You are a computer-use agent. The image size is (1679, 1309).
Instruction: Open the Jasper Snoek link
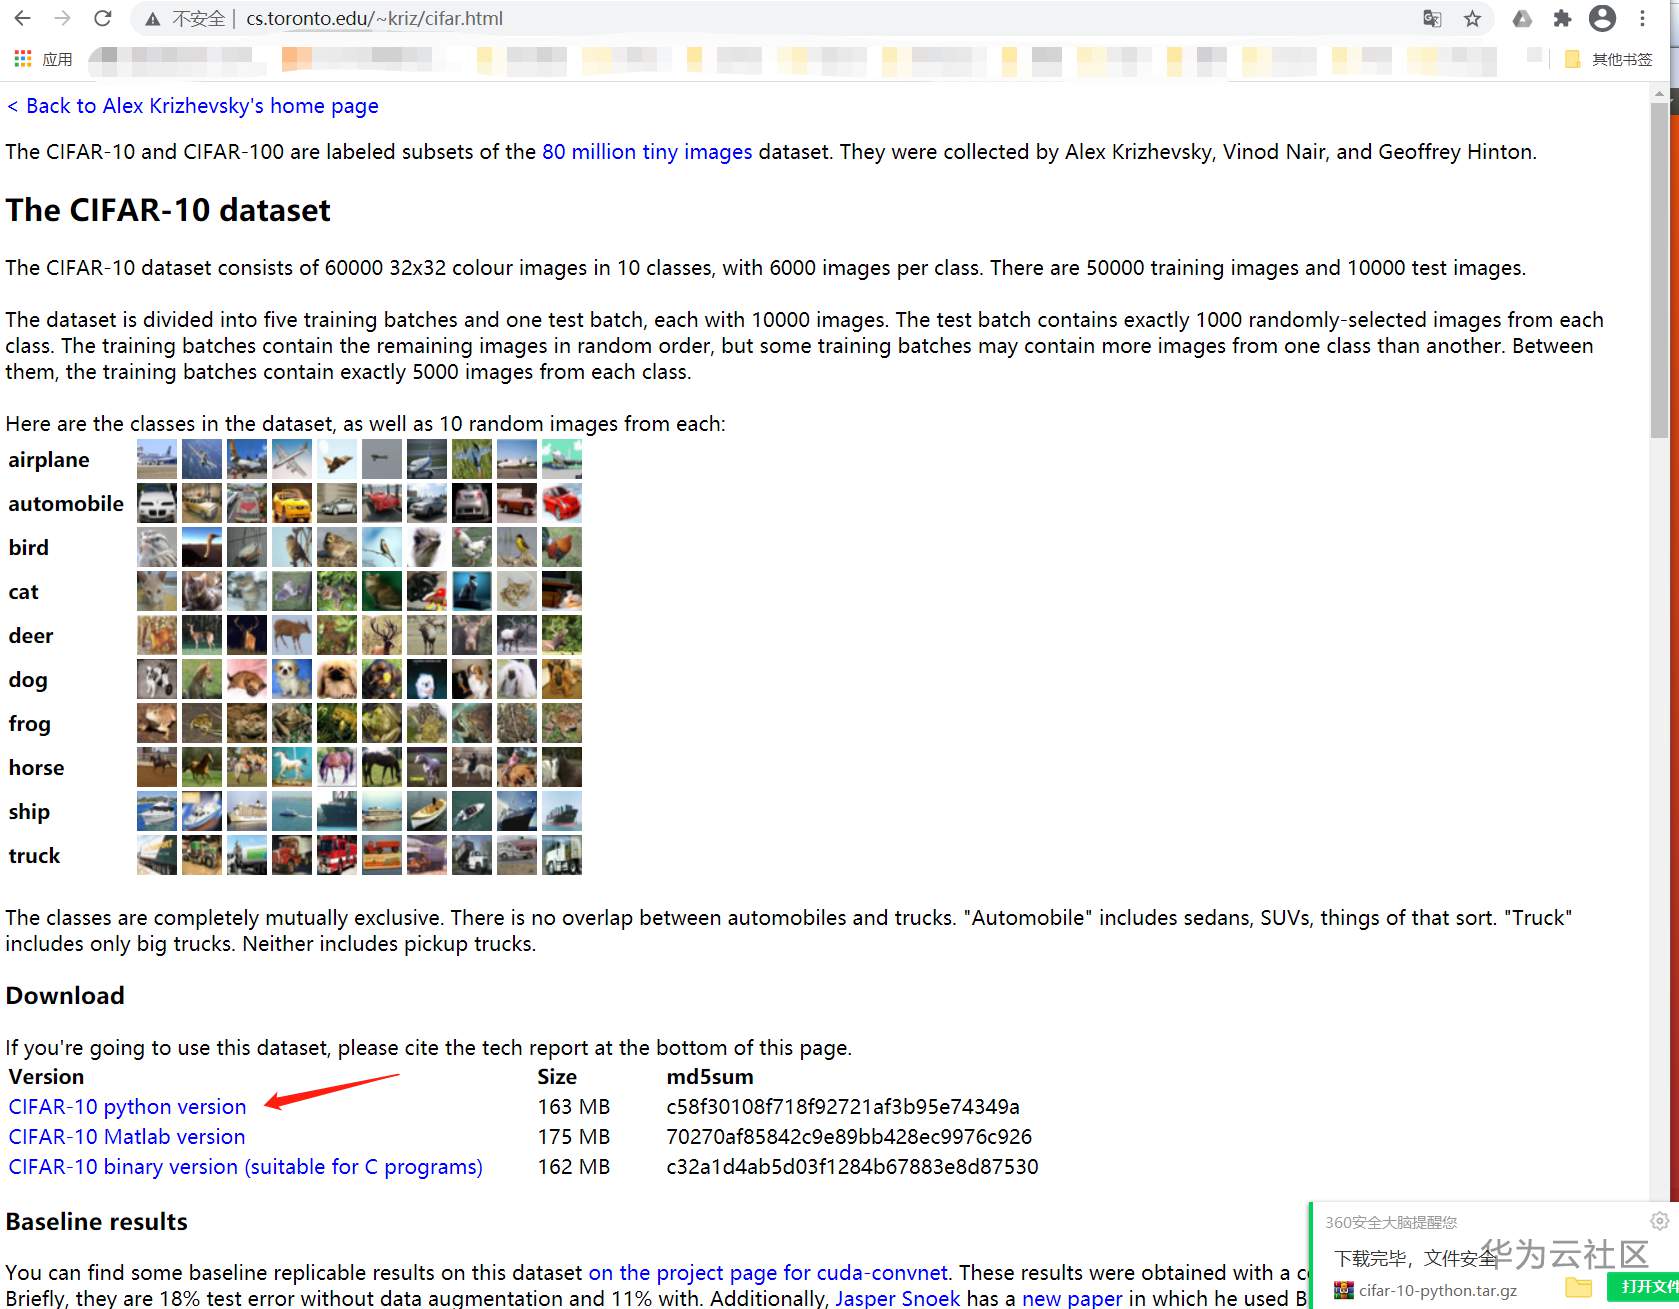(898, 1298)
